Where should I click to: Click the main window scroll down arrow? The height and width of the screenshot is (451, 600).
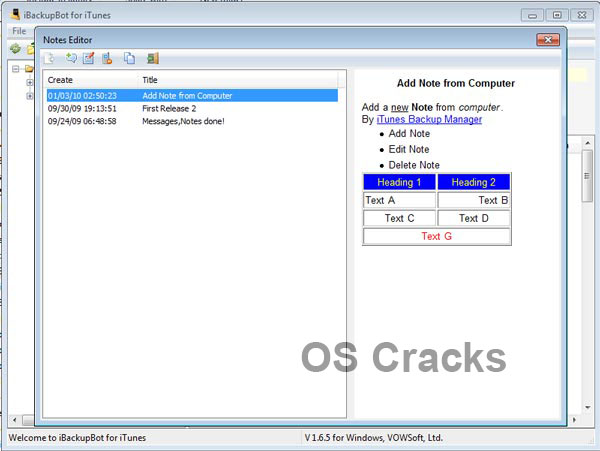tap(587, 408)
